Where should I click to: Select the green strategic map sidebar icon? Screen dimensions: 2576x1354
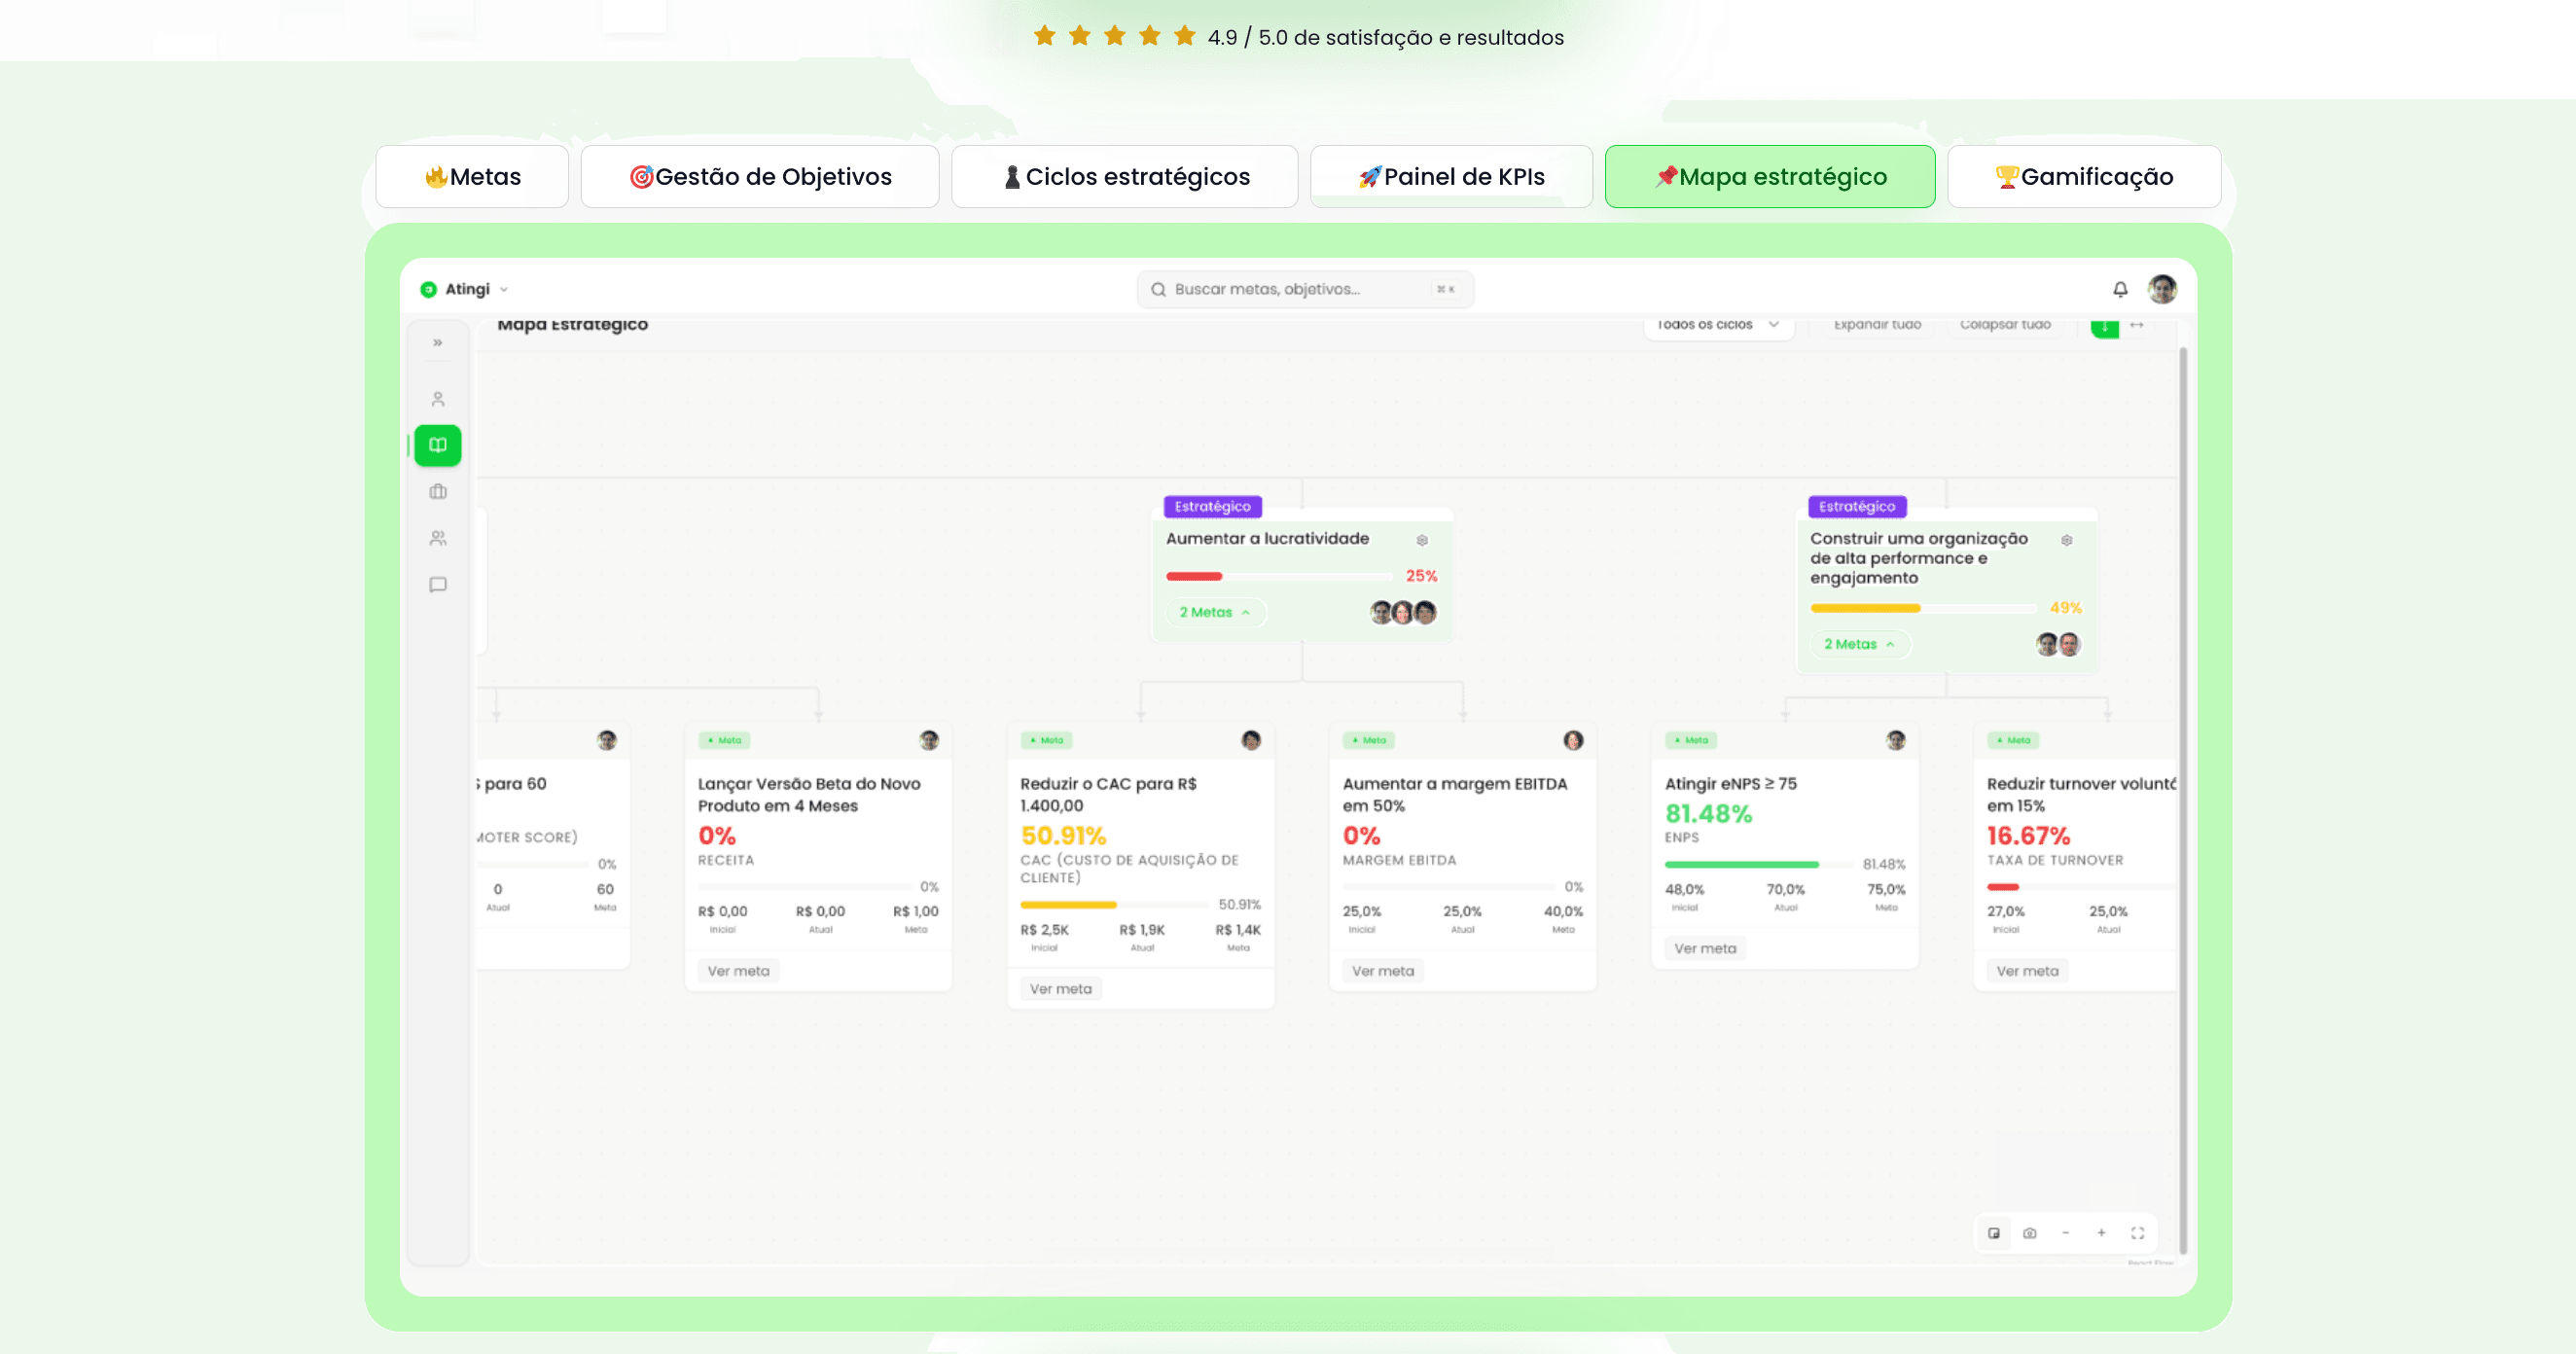[x=438, y=445]
